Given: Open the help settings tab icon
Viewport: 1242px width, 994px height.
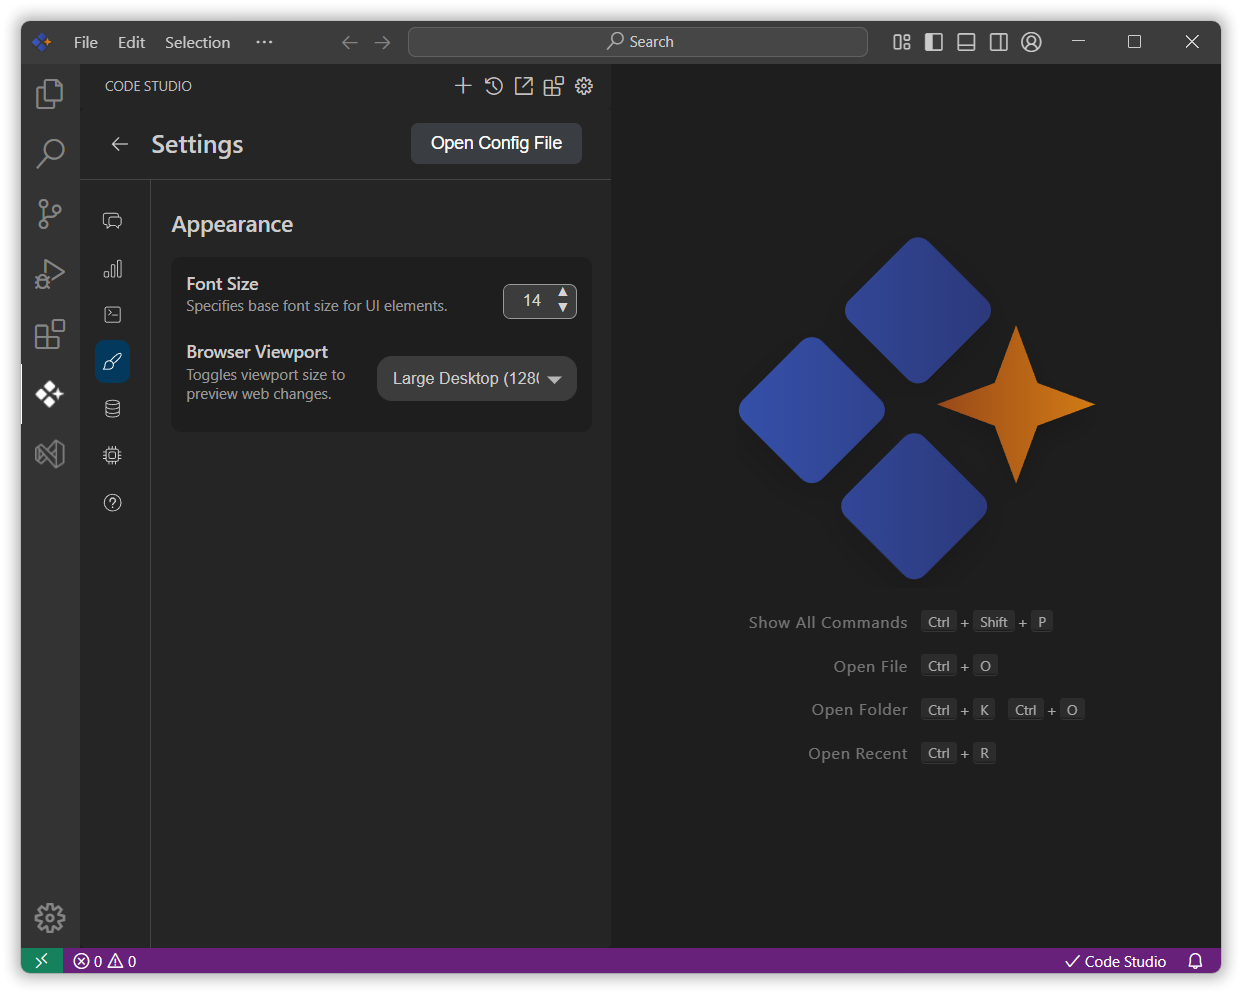Looking at the screenshot, I should [x=113, y=503].
